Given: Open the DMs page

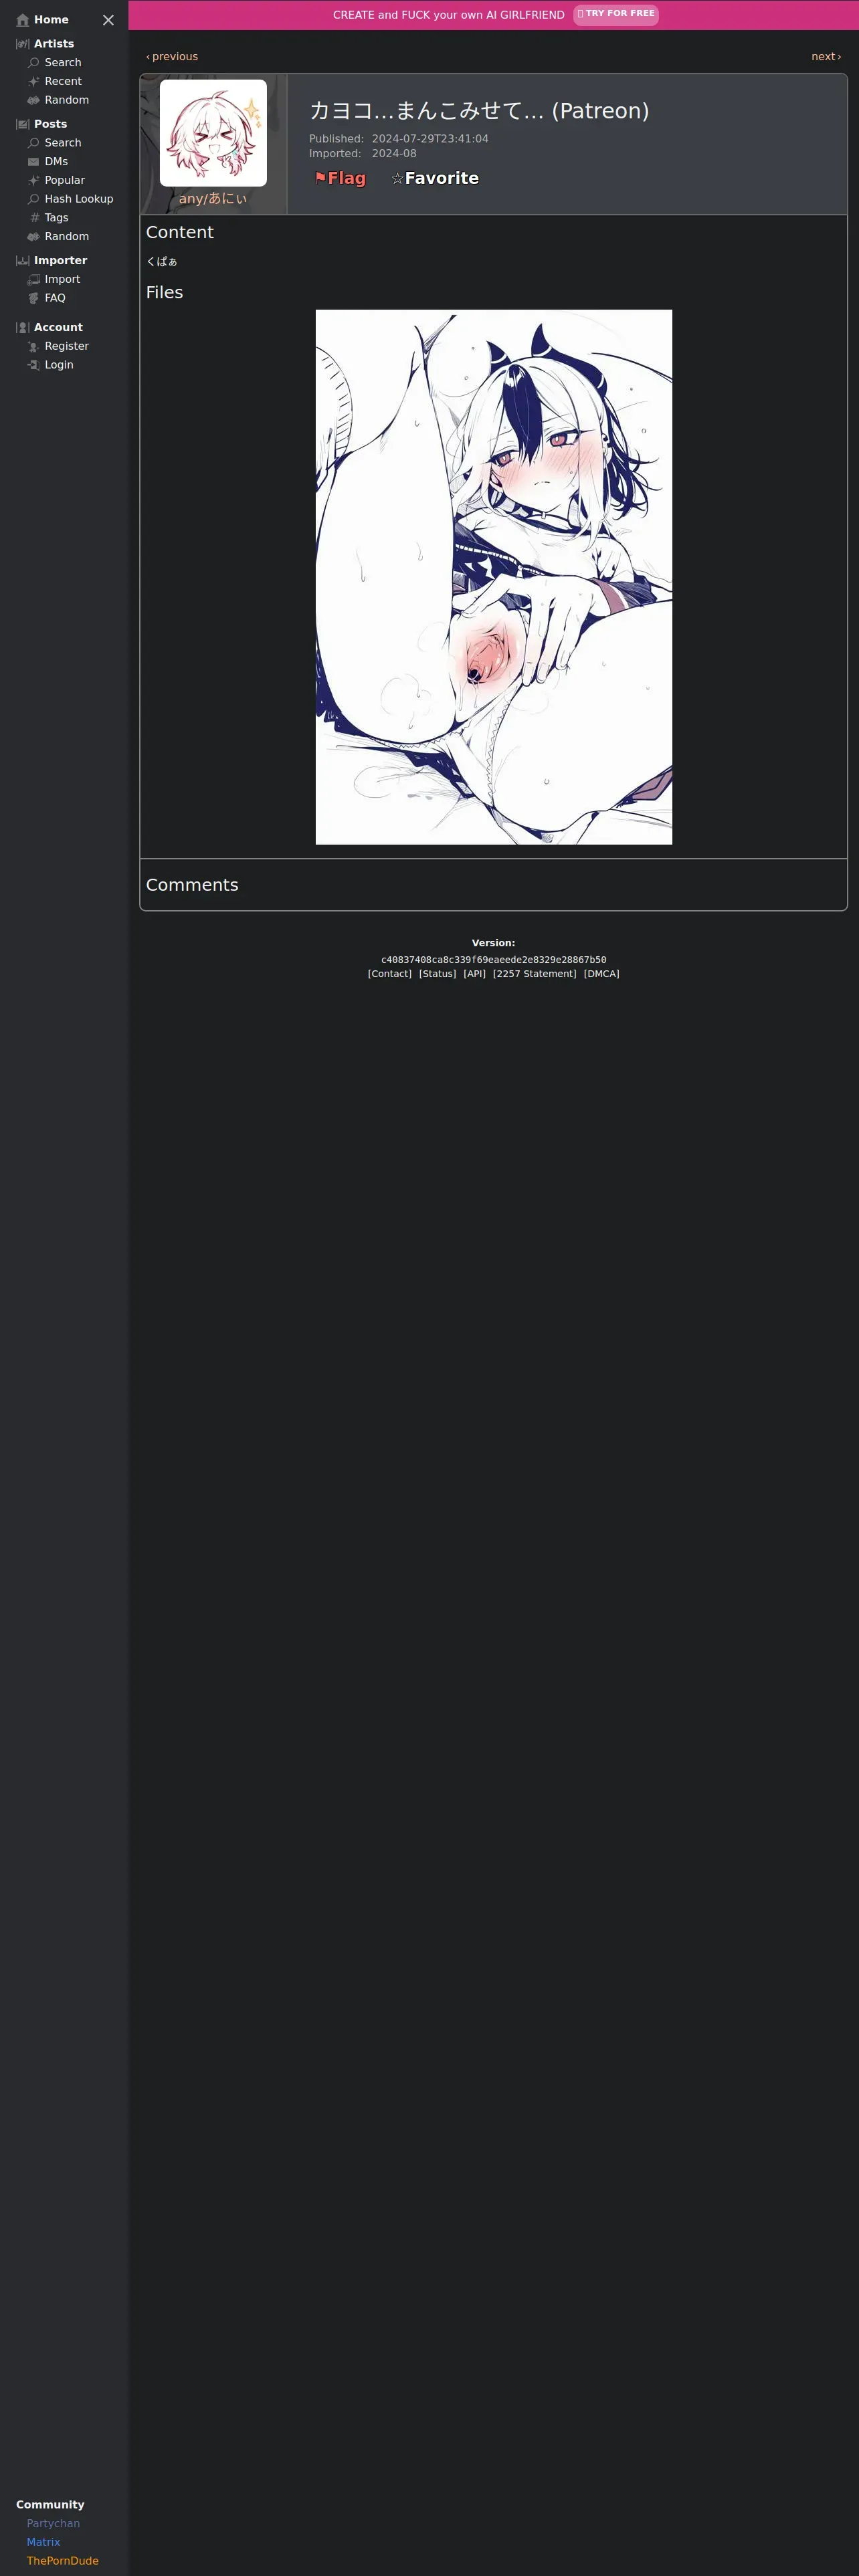Looking at the screenshot, I should [x=56, y=162].
